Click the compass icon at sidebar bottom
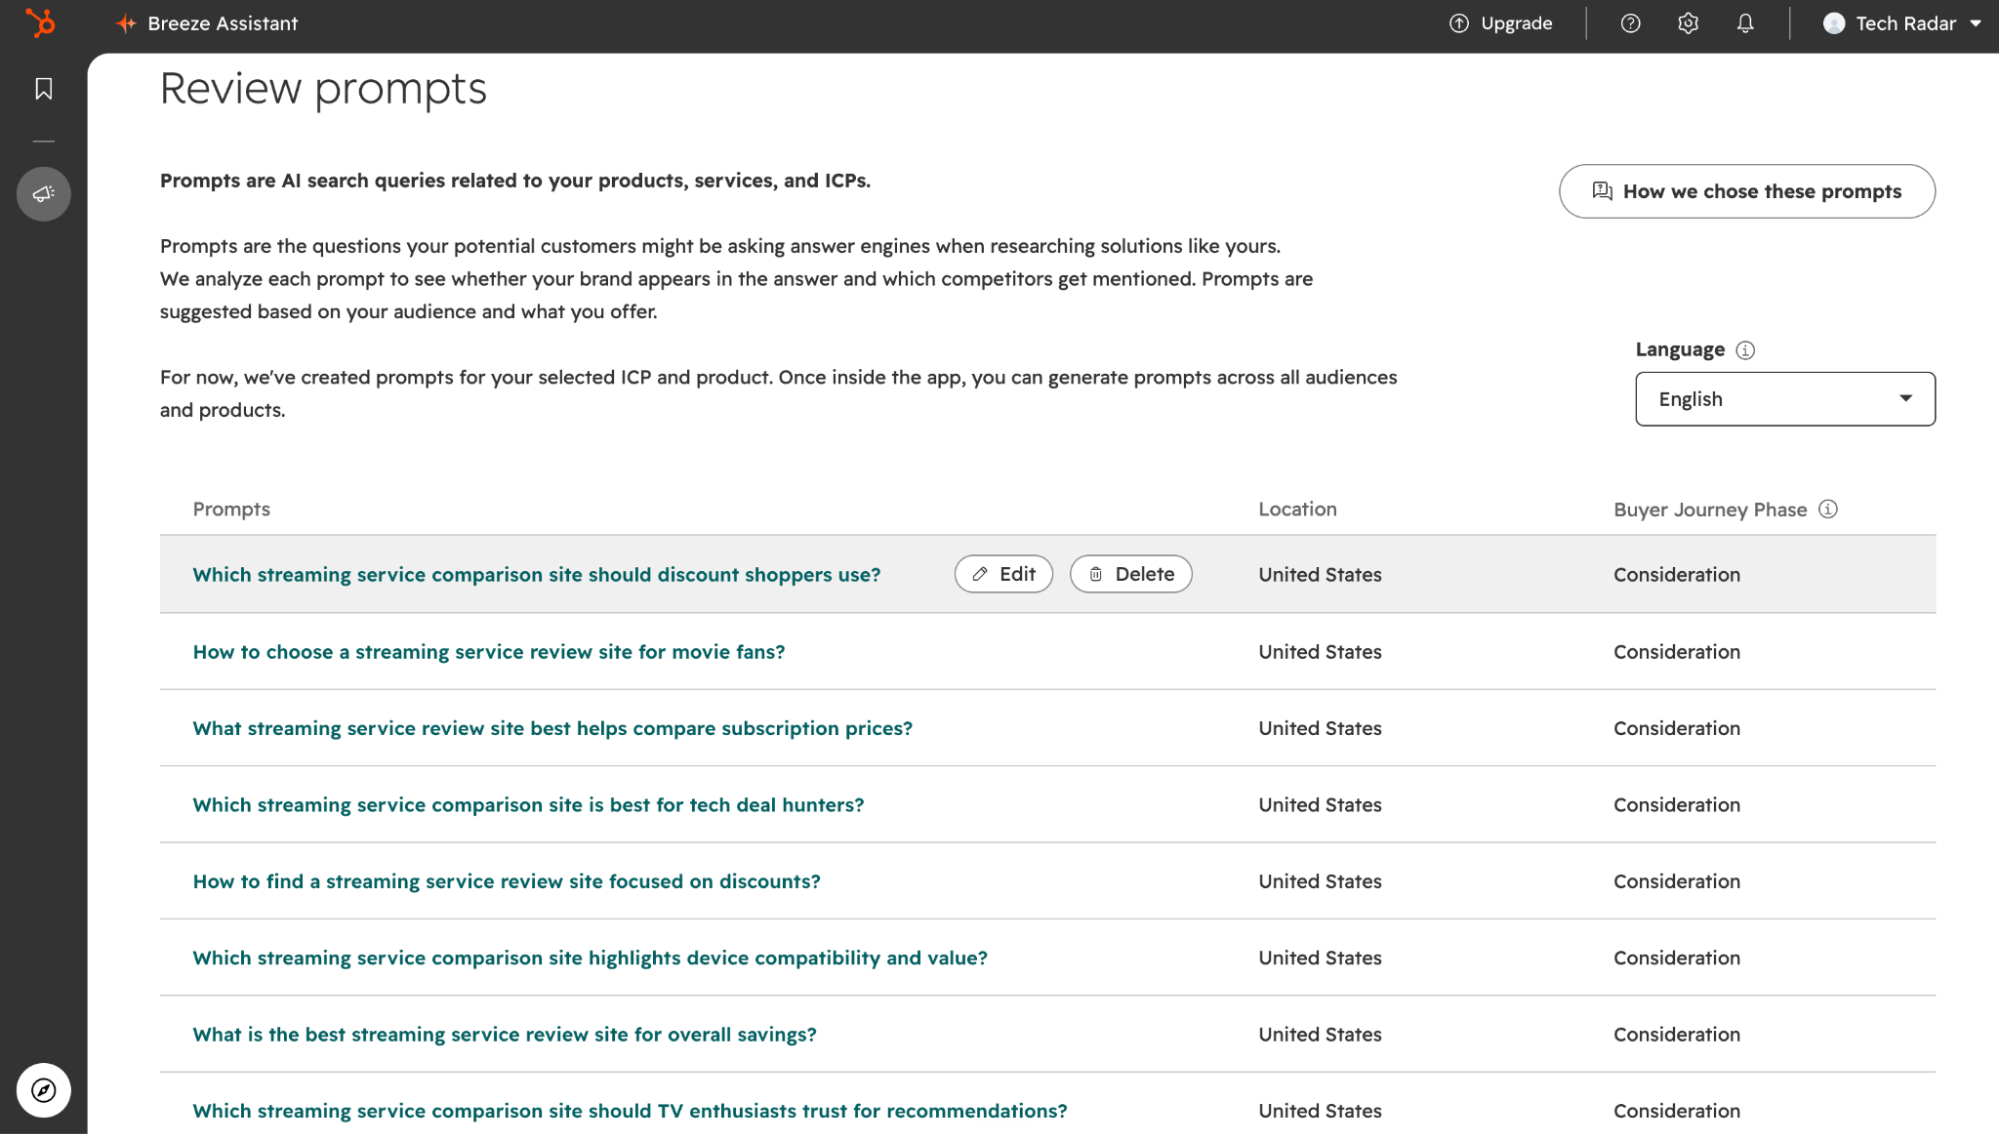This screenshot has height=1135, width=1999. [43, 1090]
